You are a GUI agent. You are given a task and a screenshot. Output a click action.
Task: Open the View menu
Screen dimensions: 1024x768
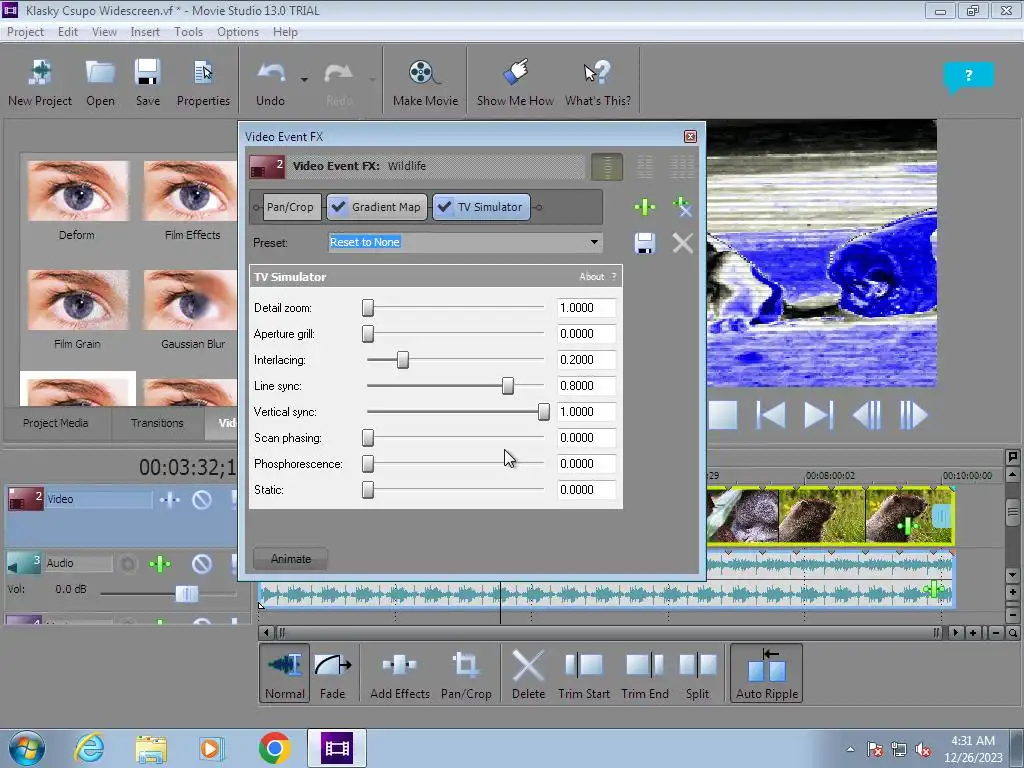[x=104, y=32]
